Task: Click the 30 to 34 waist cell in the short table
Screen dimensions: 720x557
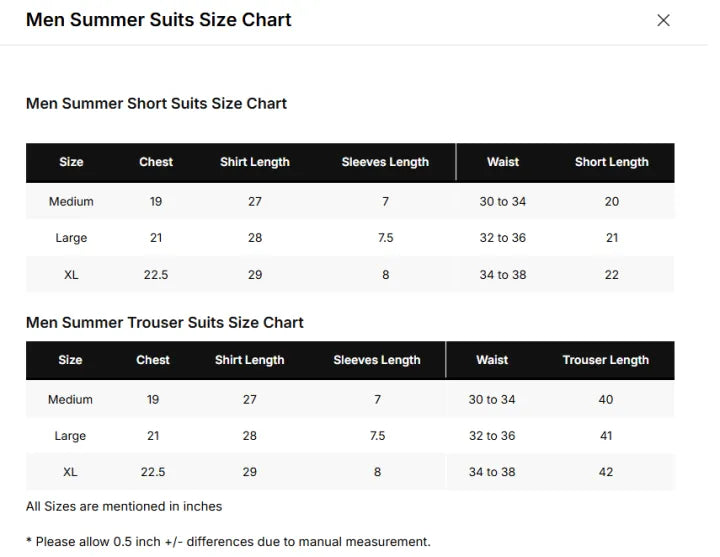Action: click(502, 201)
